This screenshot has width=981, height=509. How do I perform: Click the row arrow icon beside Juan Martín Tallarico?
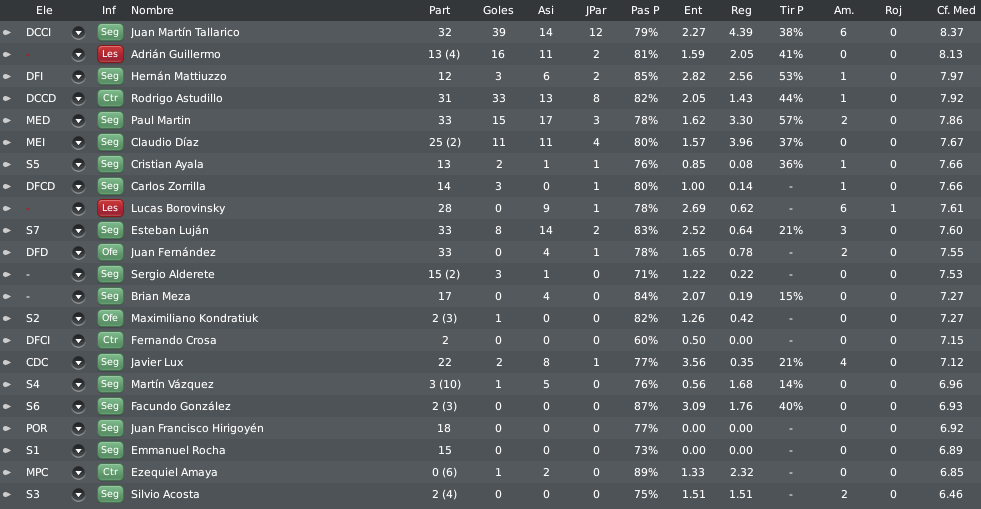pyautogui.click(x=7, y=33)
